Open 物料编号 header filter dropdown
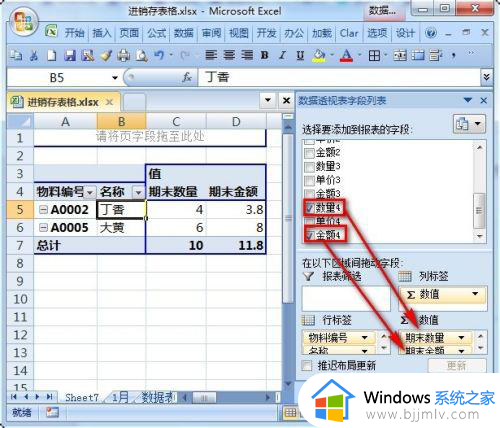Image resolution: width=500 pixels, height=428 pixels. click(x=90, y=192)
